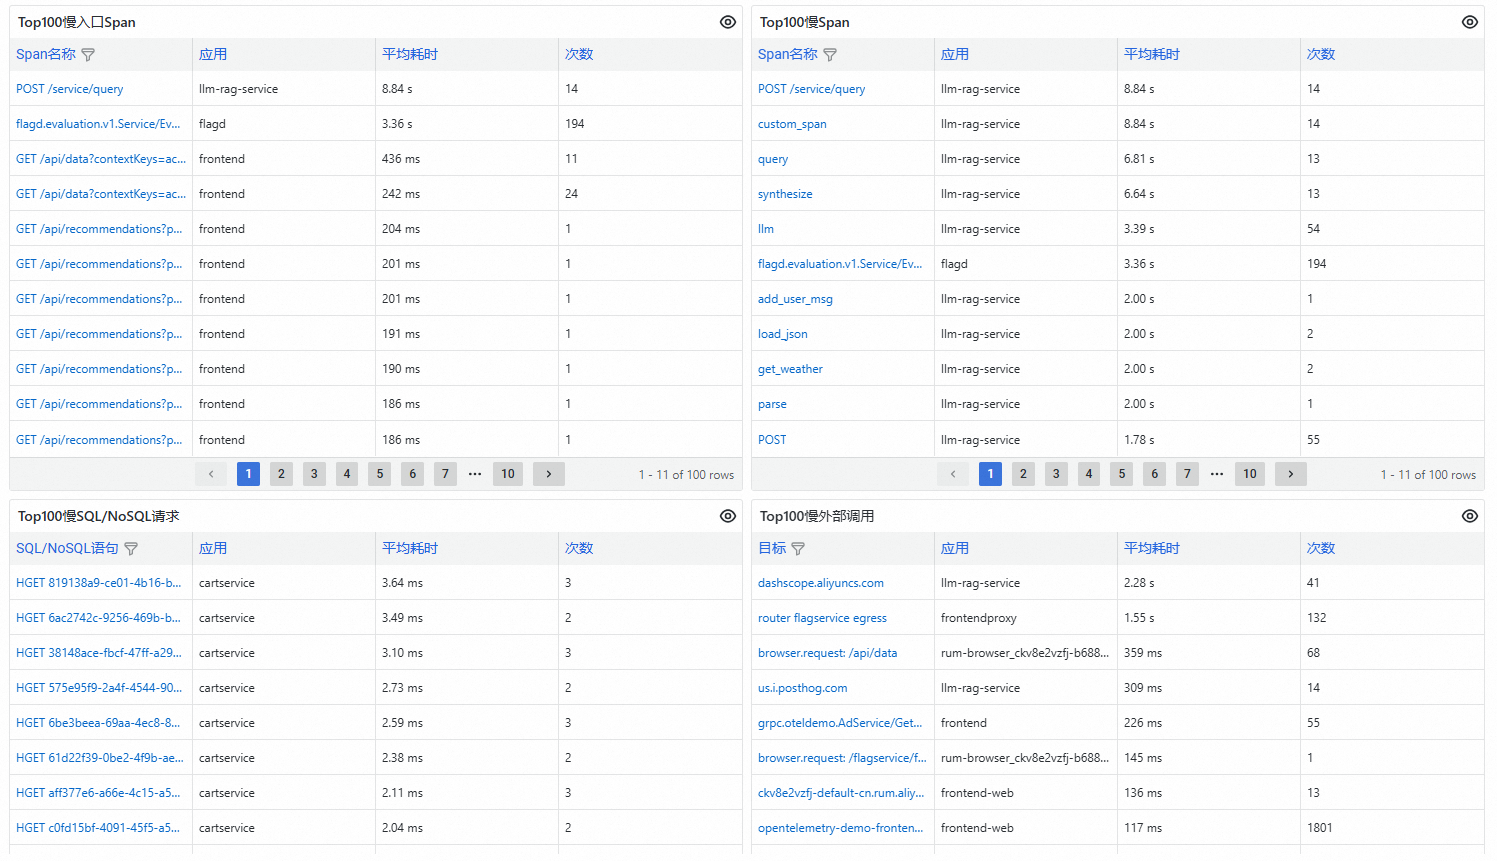Select page 3 in Top100慢Span pagination

click(x=1056, y=474)
